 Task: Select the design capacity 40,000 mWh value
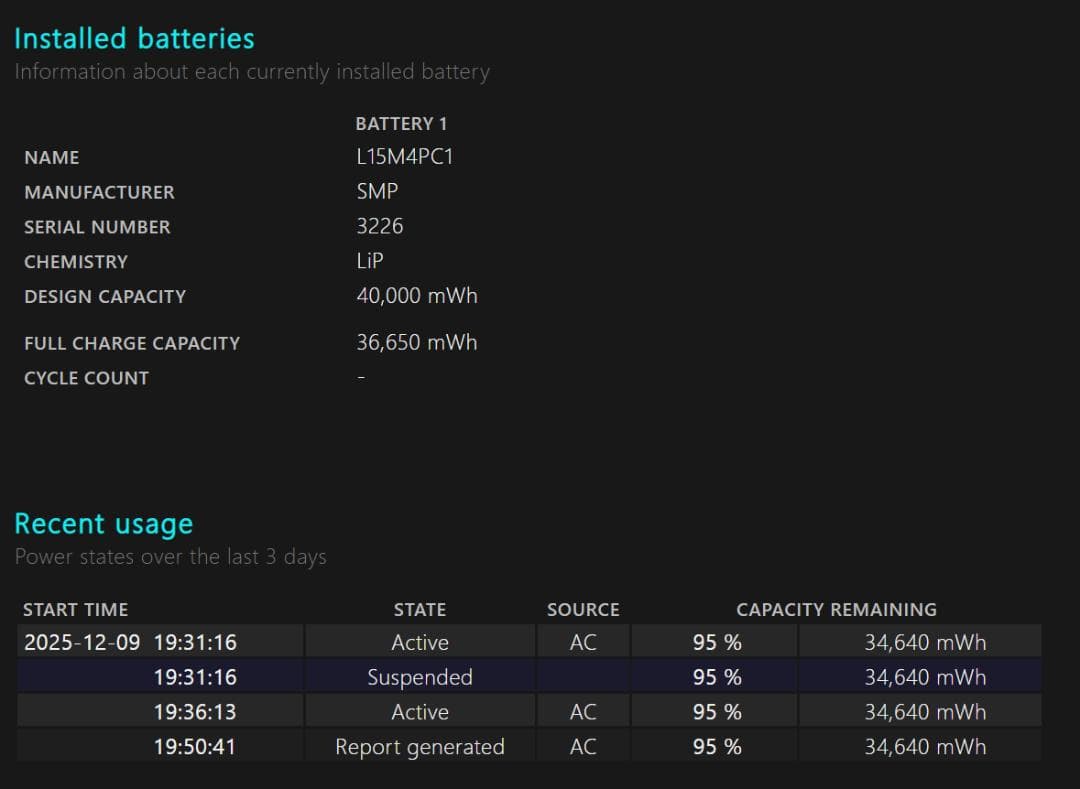point(417,296)
